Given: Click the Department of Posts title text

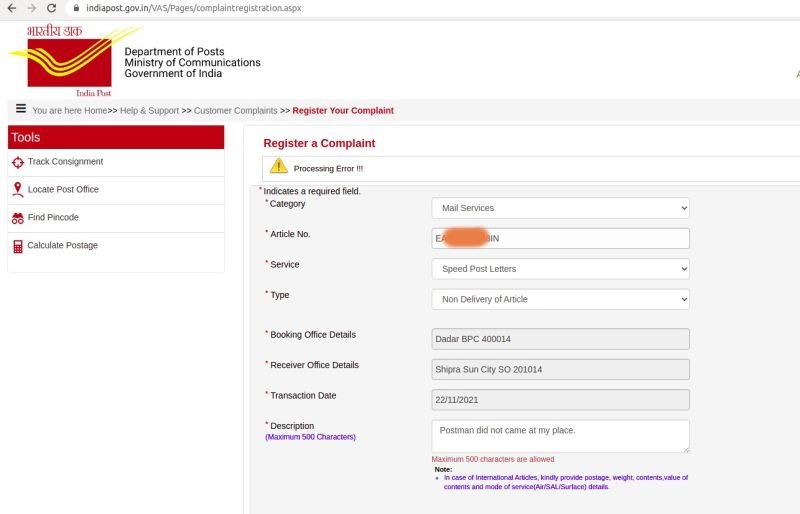Looking at the screenshot, I should point(174,52).
